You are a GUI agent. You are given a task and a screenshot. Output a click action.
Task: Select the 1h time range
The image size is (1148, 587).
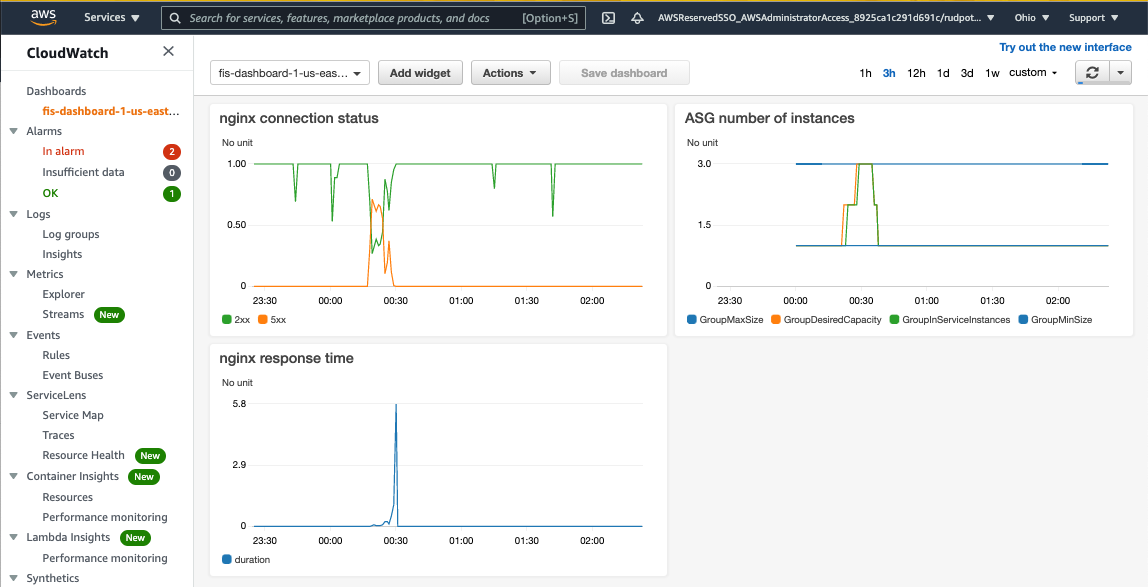[865, 72]
